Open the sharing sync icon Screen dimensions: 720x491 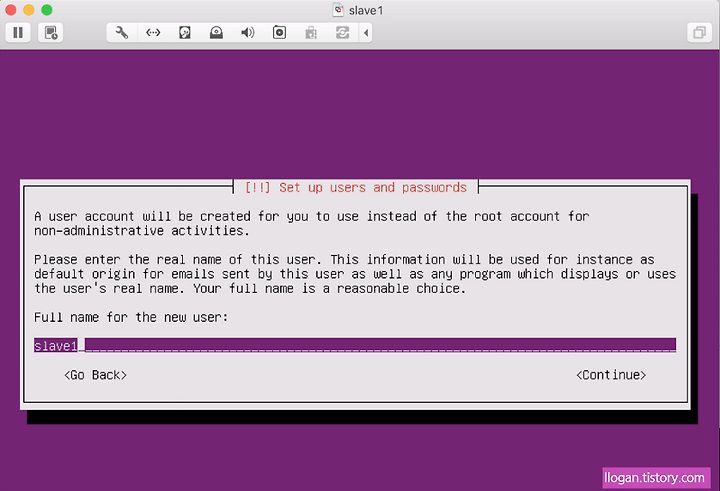tap(343, 33)
